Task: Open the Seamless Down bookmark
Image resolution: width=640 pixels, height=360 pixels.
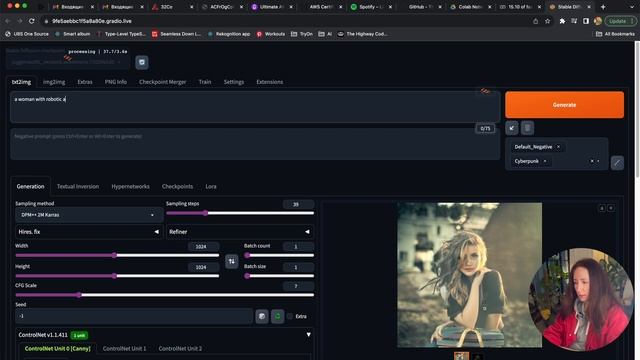Action: click(x=176, y=34)
